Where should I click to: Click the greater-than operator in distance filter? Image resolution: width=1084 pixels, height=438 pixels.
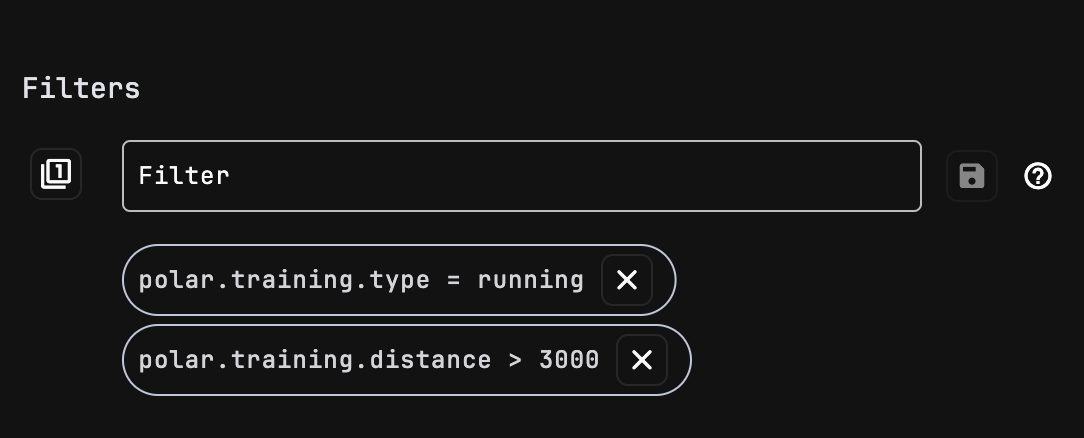(515, 361)
